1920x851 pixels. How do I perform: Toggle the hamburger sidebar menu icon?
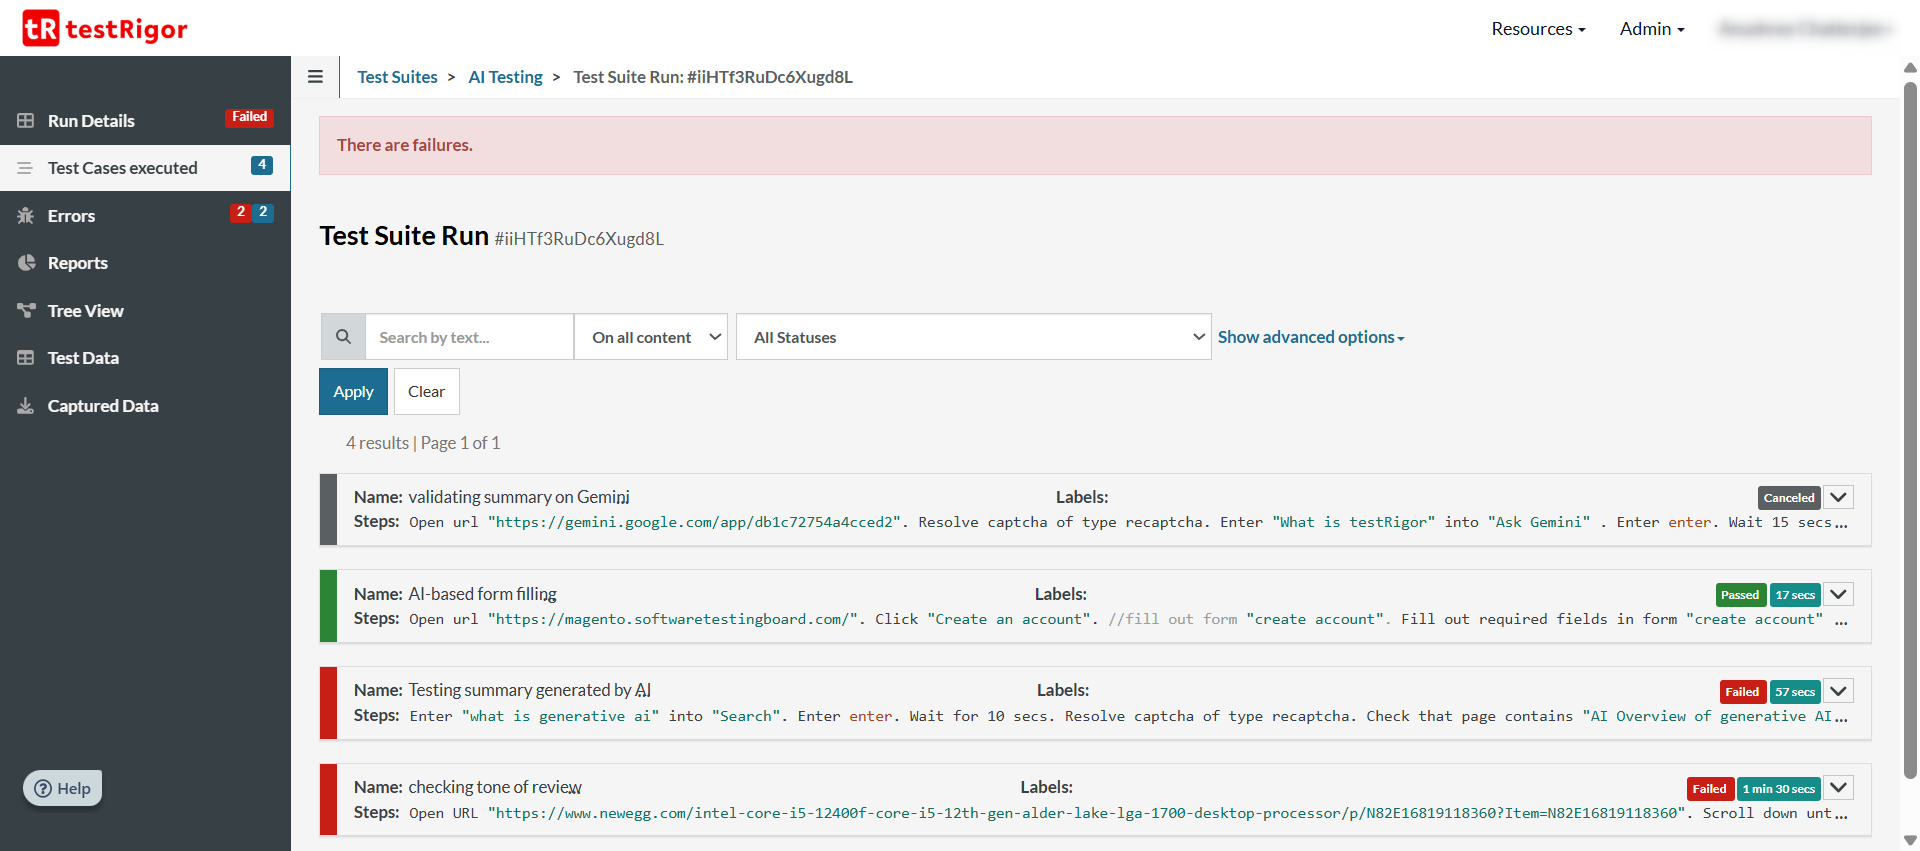[315, 77]
